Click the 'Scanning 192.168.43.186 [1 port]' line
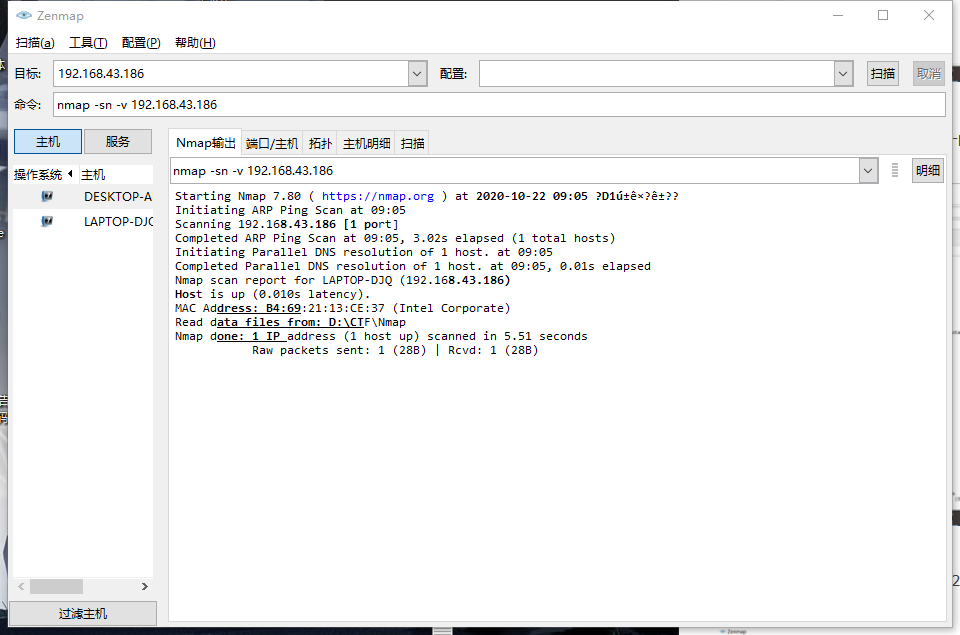960x635 pixels. 287,224
